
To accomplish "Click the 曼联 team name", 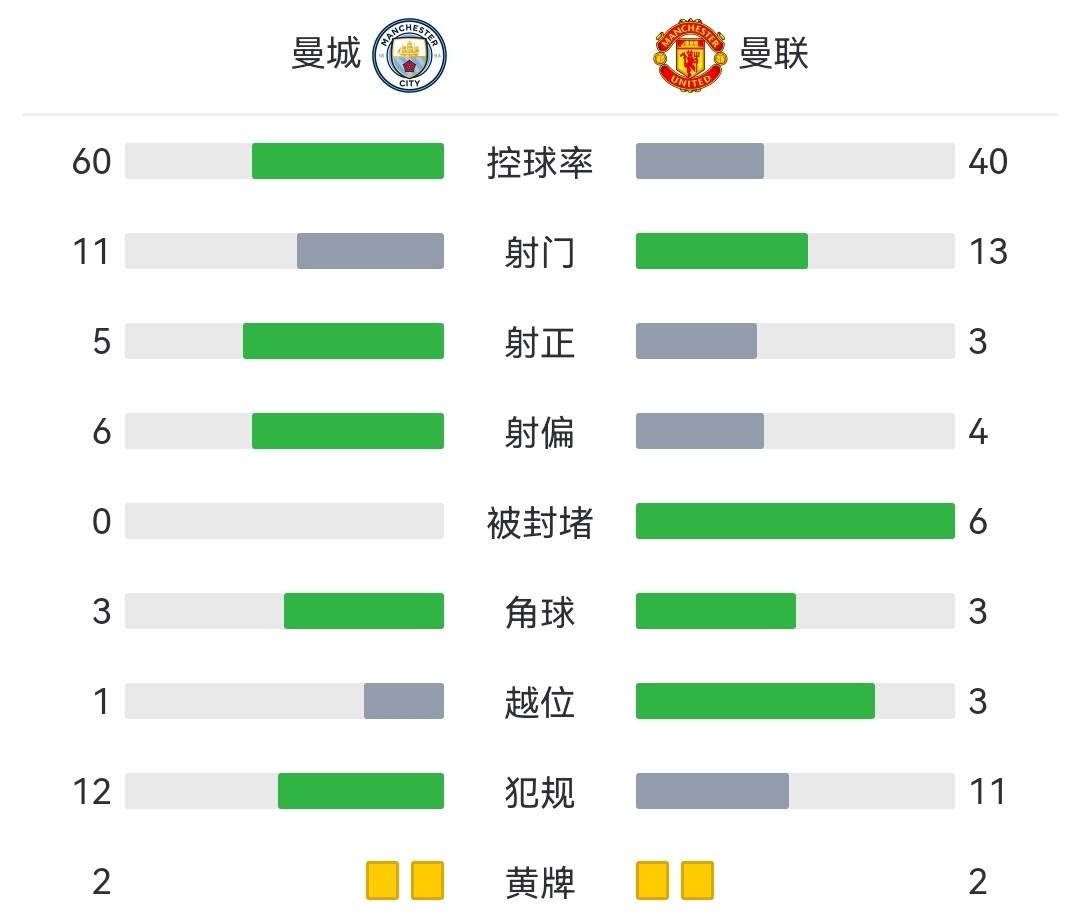I will (773, 54).
